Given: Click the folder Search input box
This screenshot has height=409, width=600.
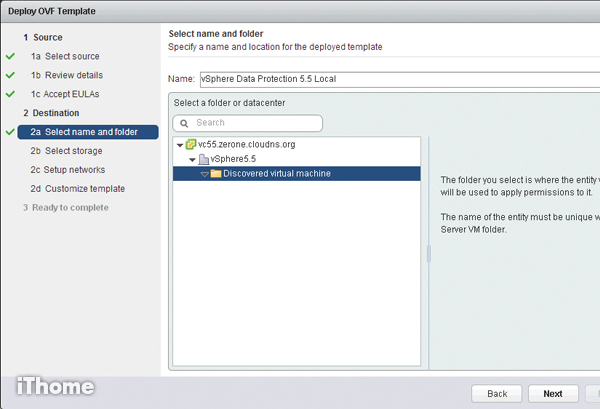Looking at the screenshot, I should coord(255,123).
